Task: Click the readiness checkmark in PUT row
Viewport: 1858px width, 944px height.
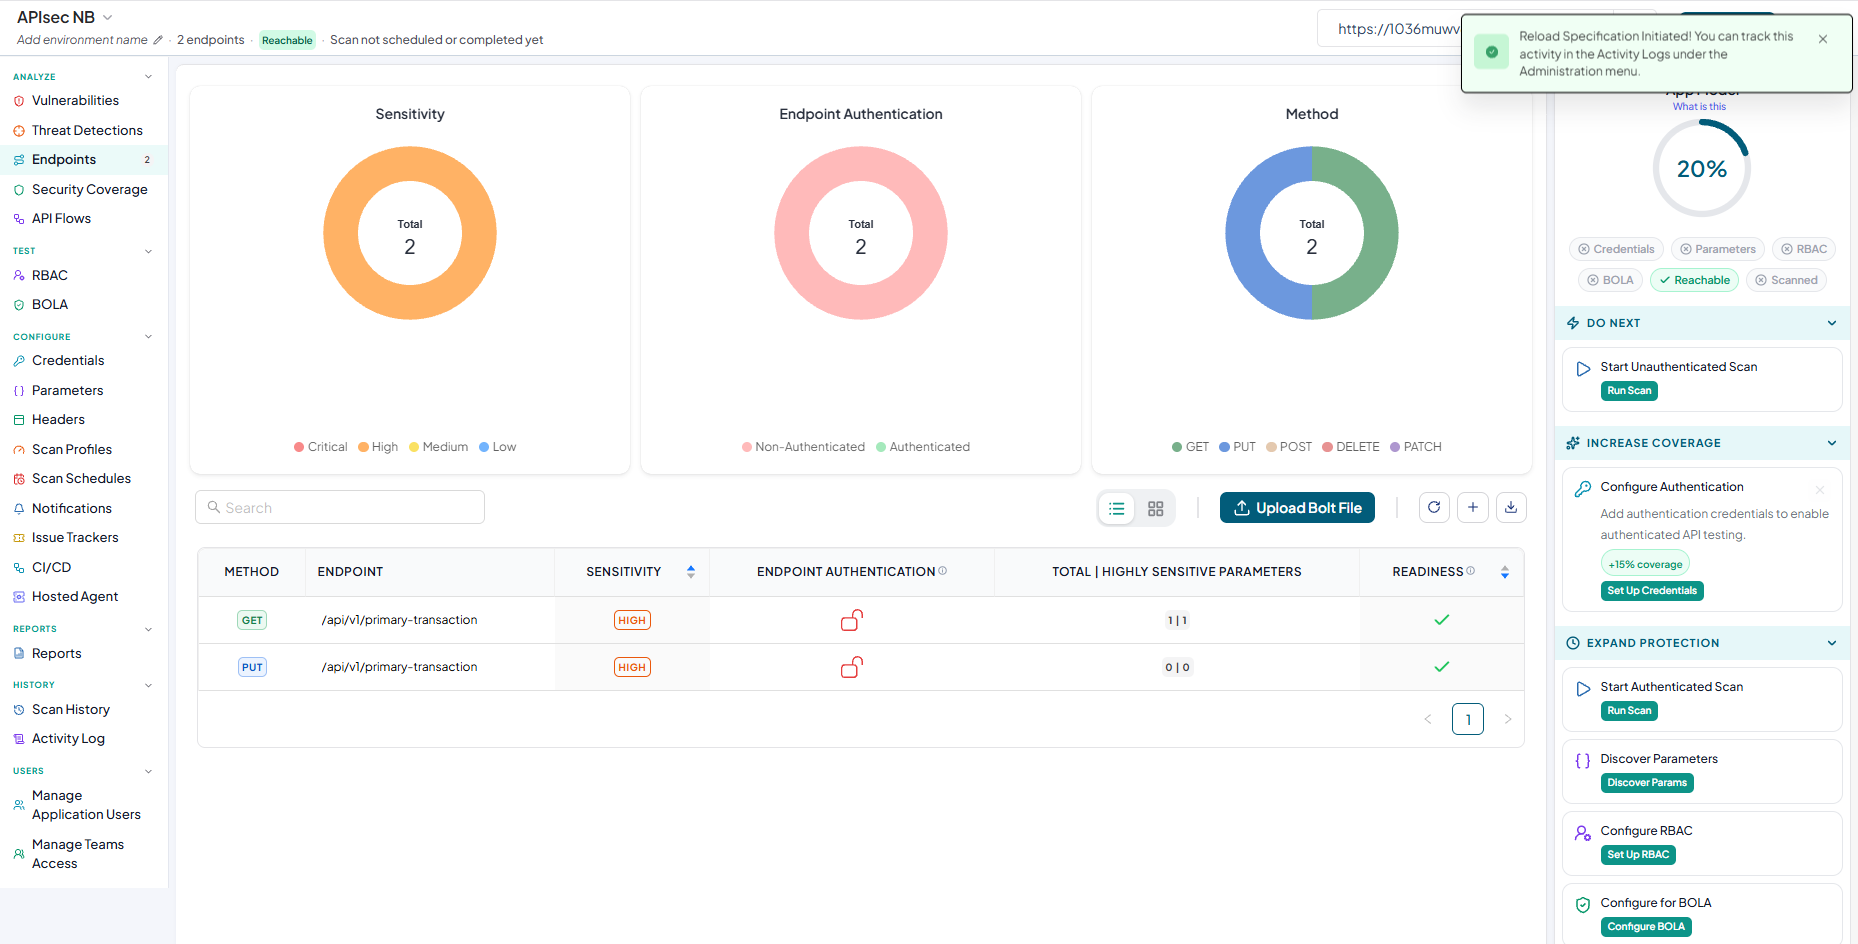Action: 1442,667
